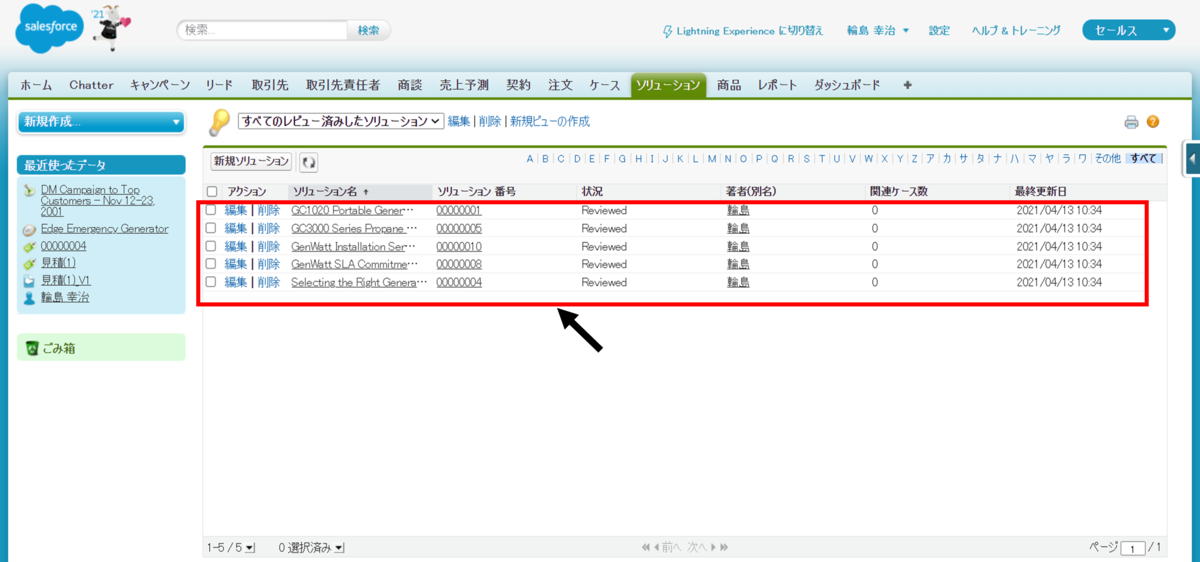Open the GC1020 Portable Generator solution link
Image resolution: width=1200 pixels, height=562 pixels.
pyautogui.click(x=352, y=210)
